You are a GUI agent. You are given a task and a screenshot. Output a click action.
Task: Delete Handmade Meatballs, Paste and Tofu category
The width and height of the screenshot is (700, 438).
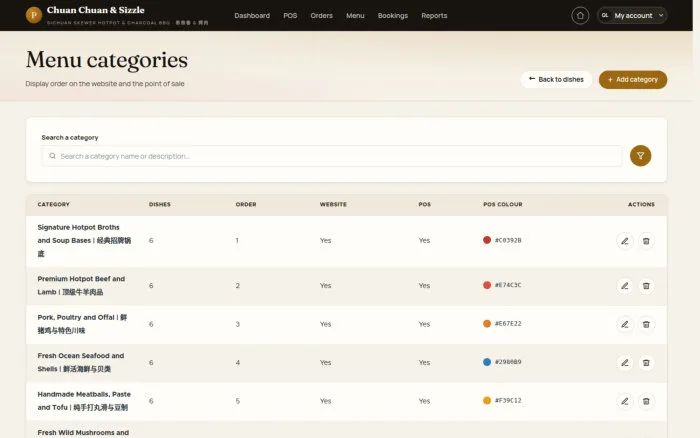(646, 401)
